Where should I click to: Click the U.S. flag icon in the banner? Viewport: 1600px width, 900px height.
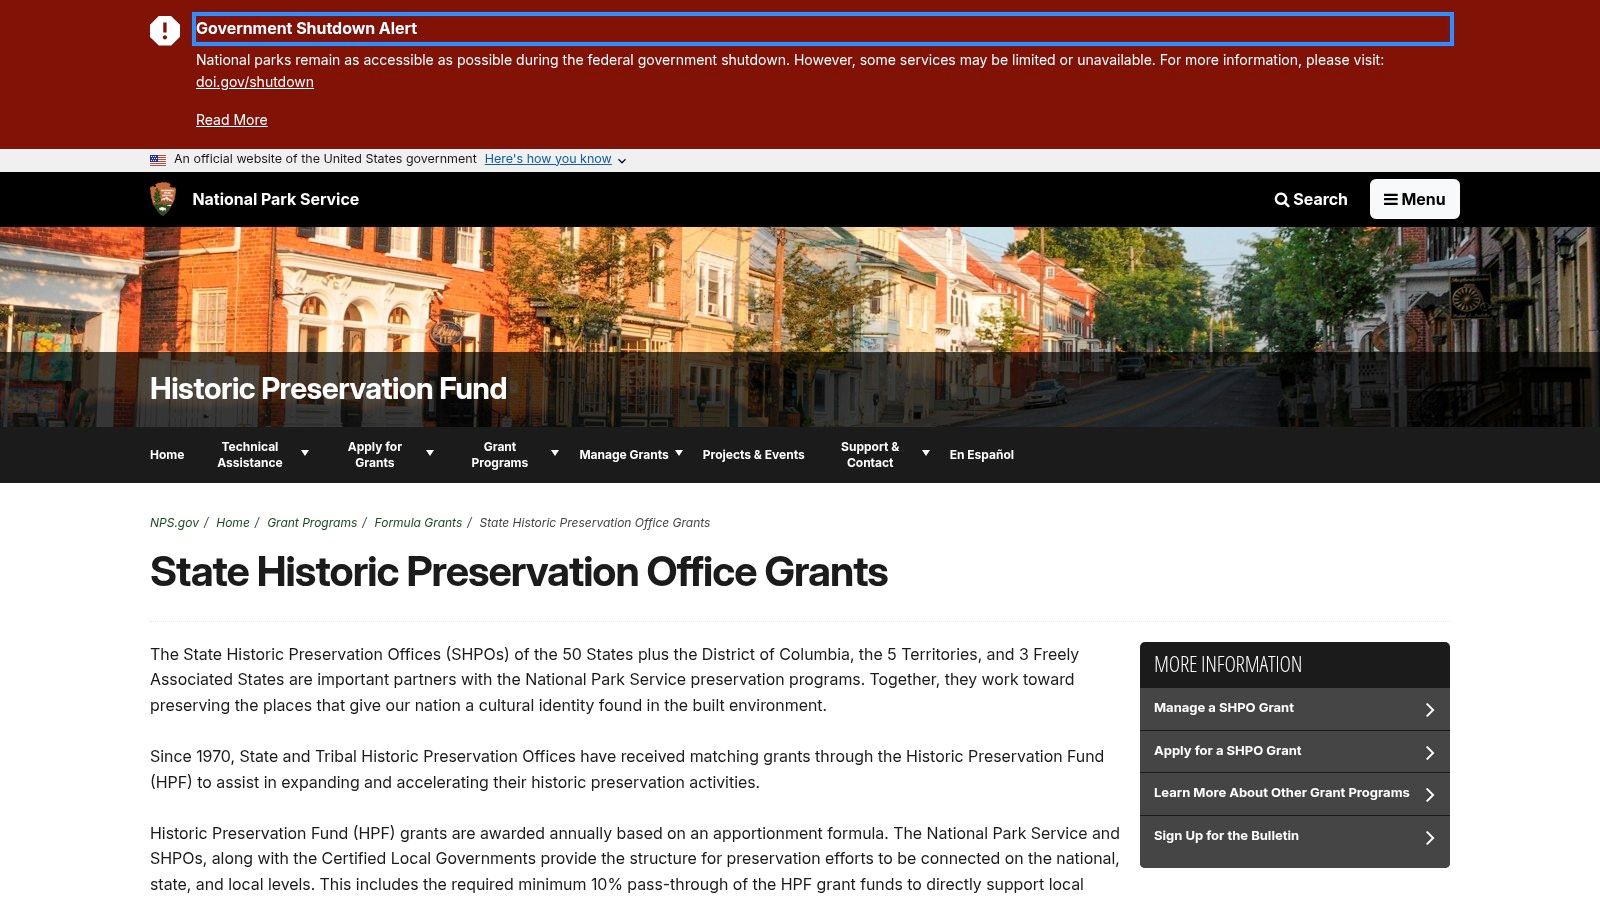tap(157, 159)
